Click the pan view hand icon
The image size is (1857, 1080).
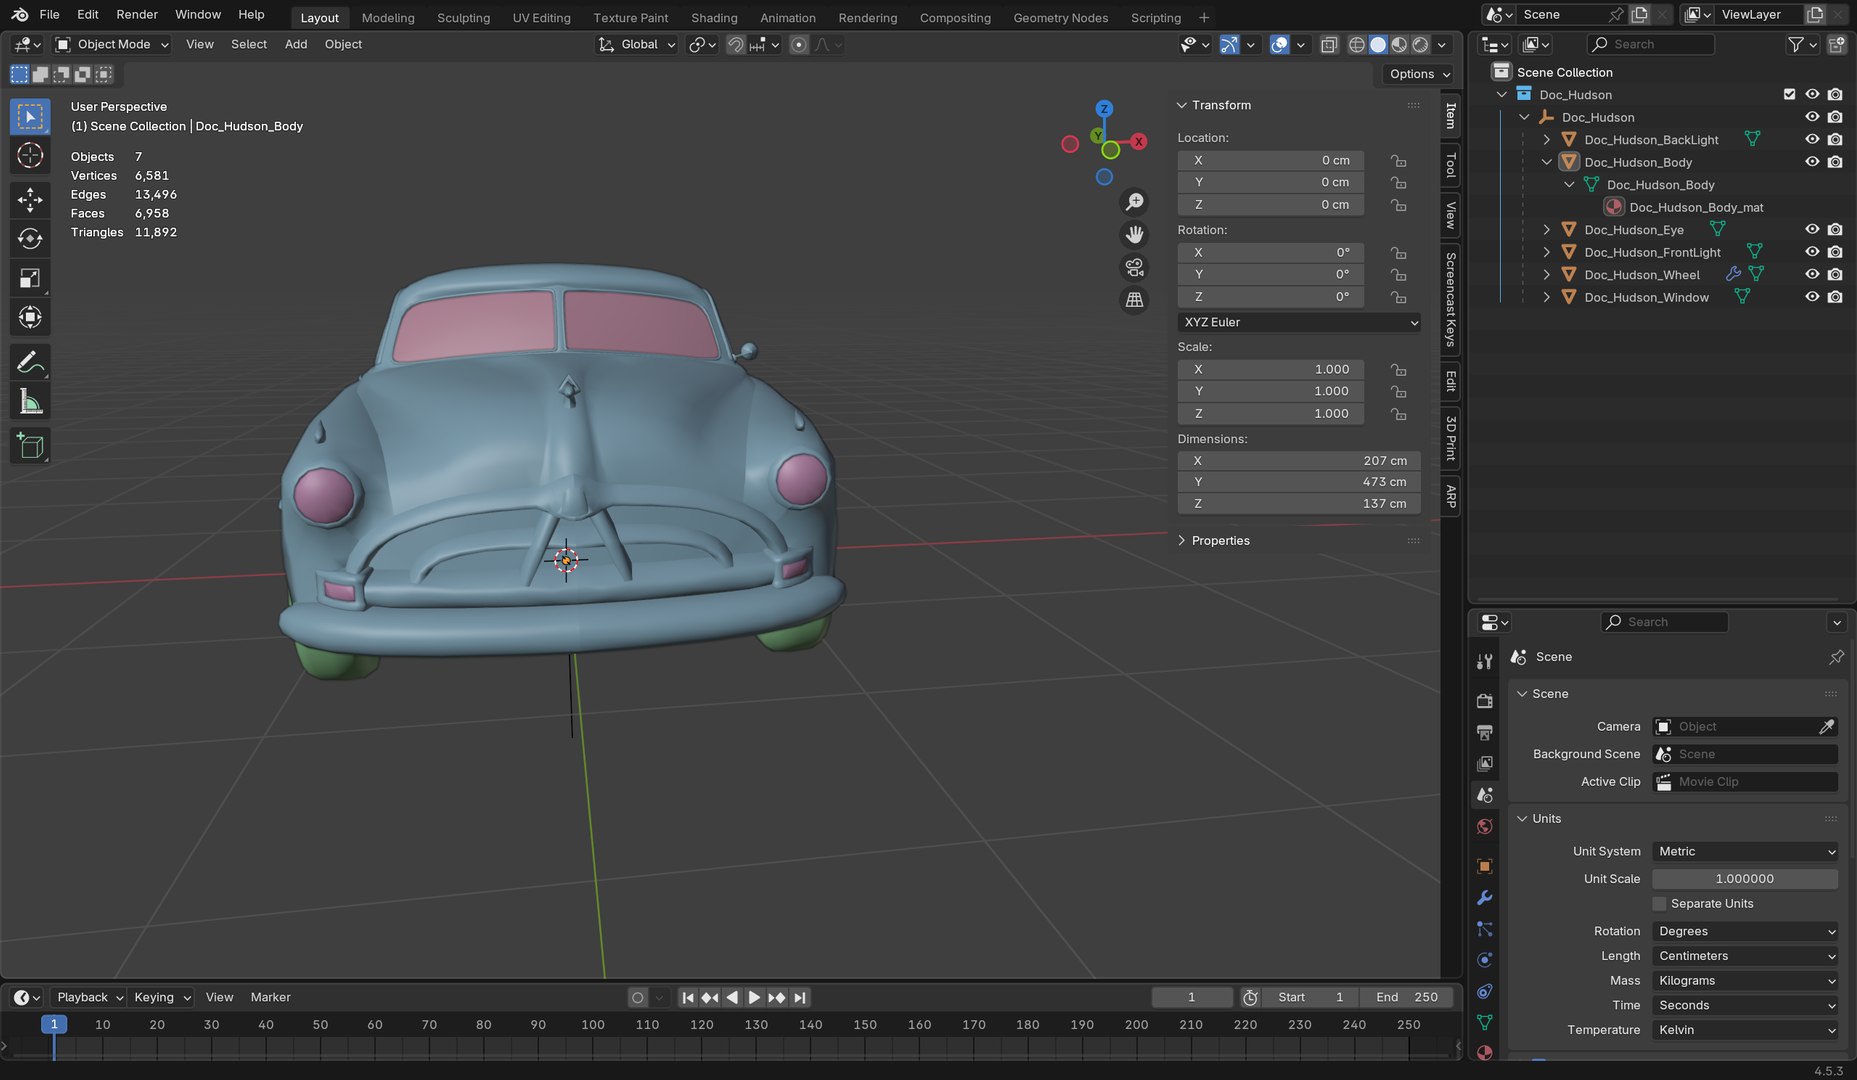click(1134, 235)
